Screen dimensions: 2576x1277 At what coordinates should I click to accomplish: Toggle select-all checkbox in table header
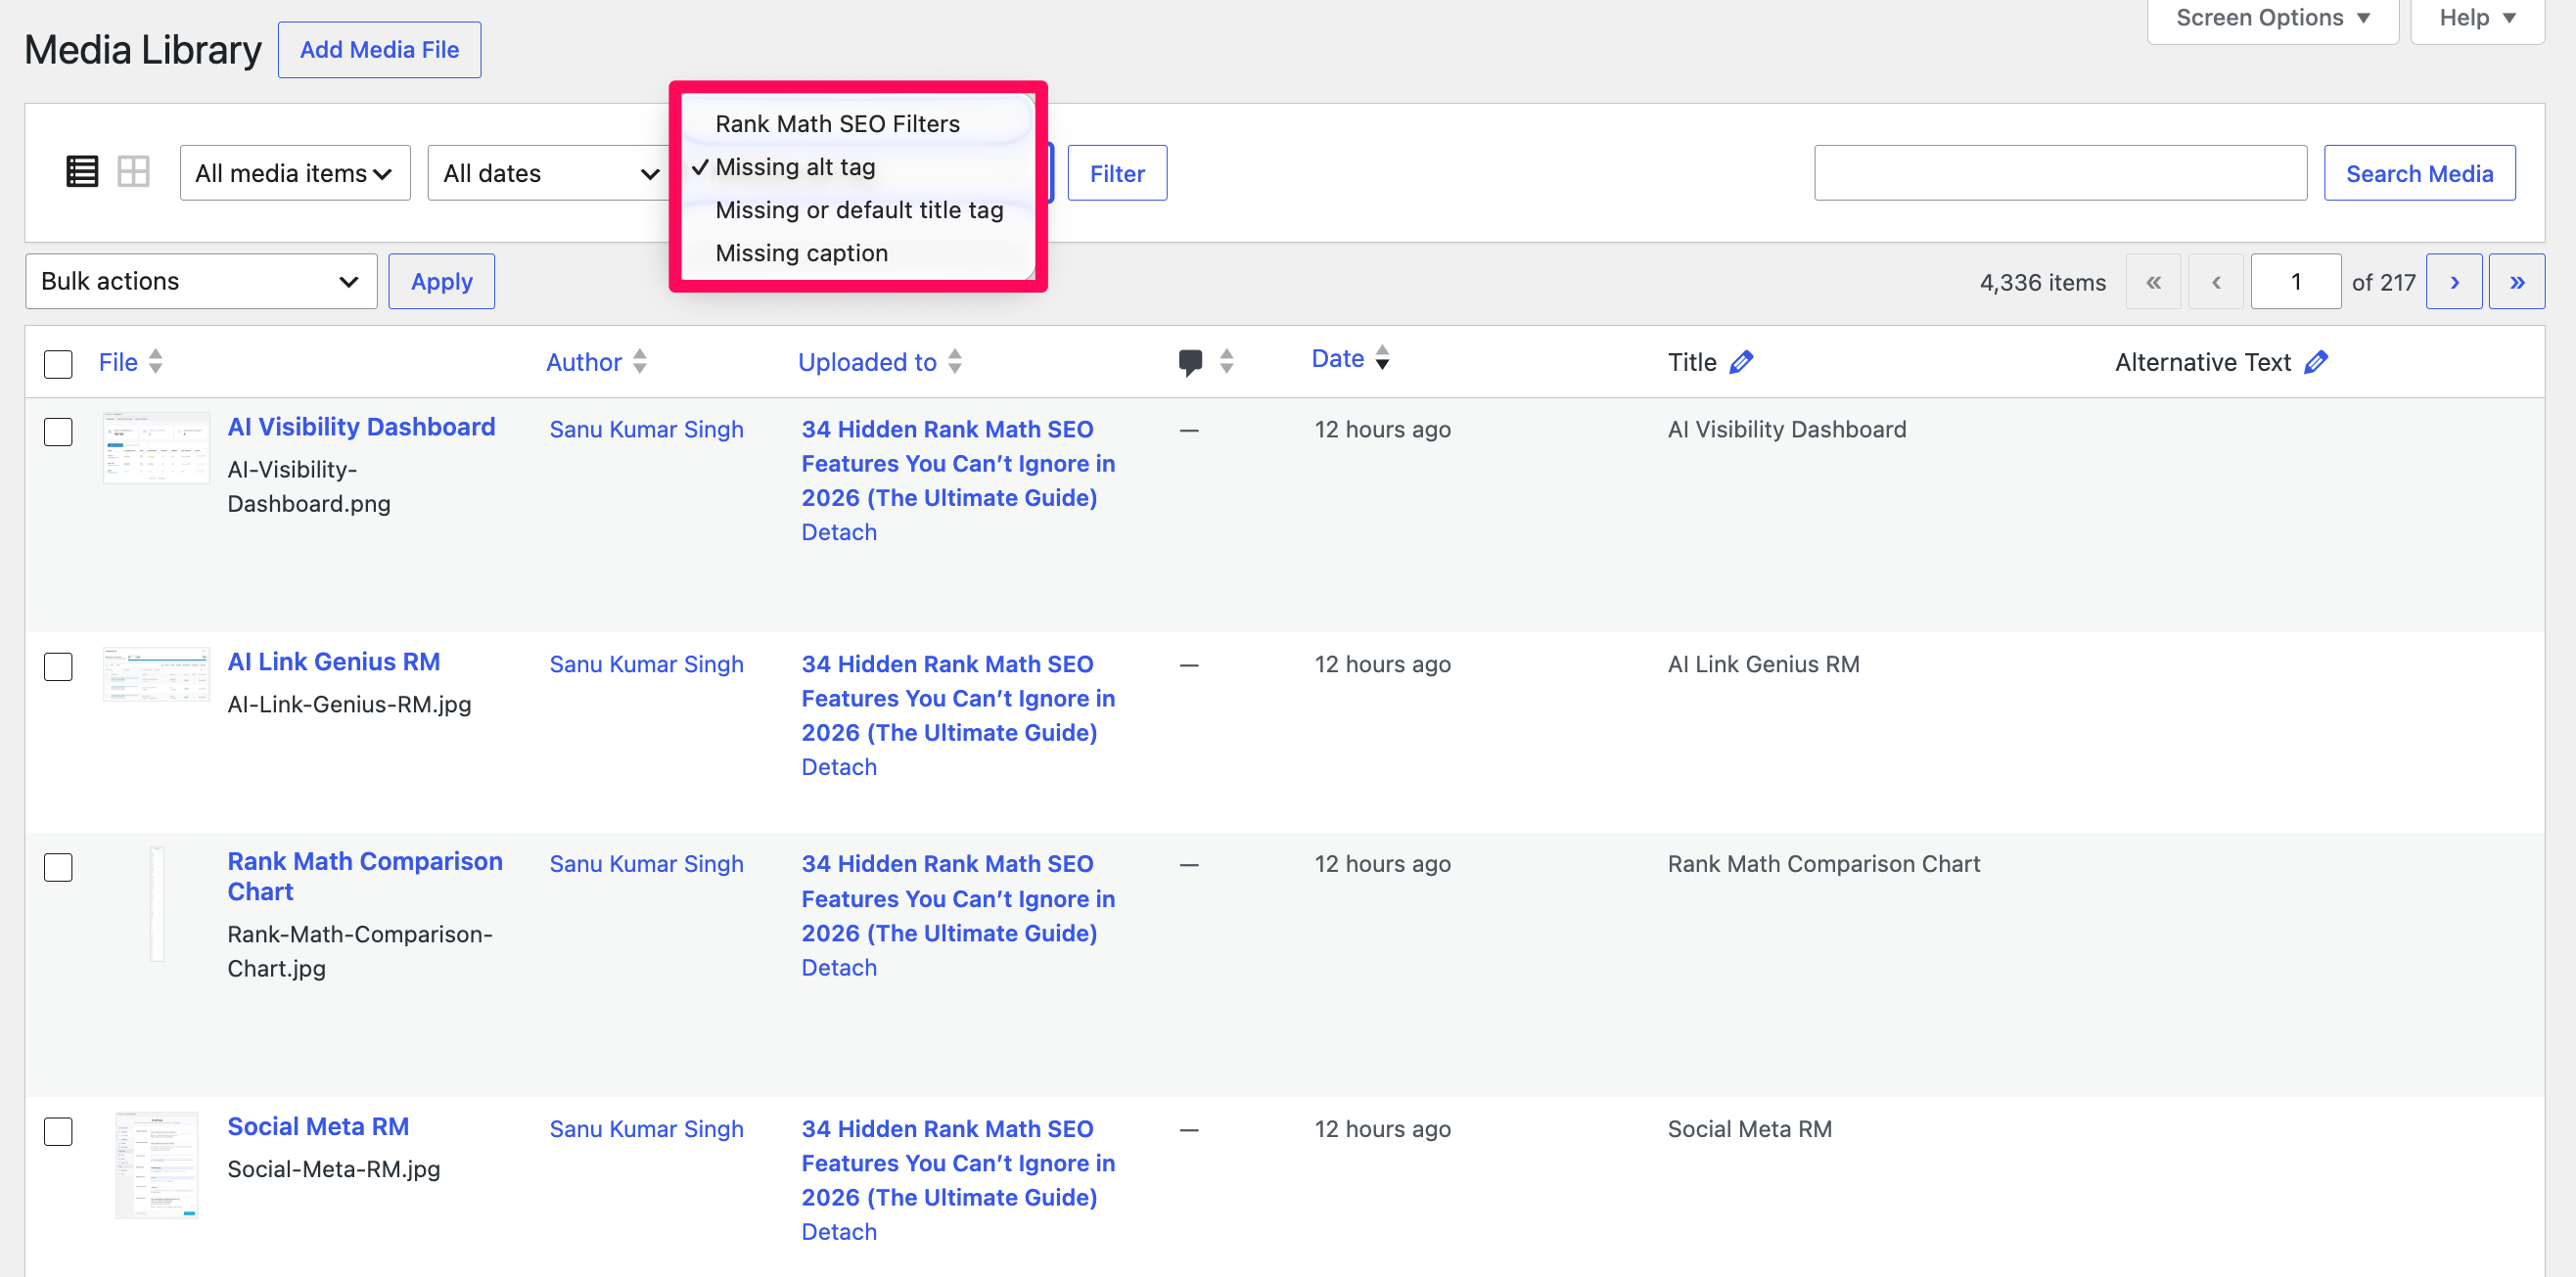(59, 364)
